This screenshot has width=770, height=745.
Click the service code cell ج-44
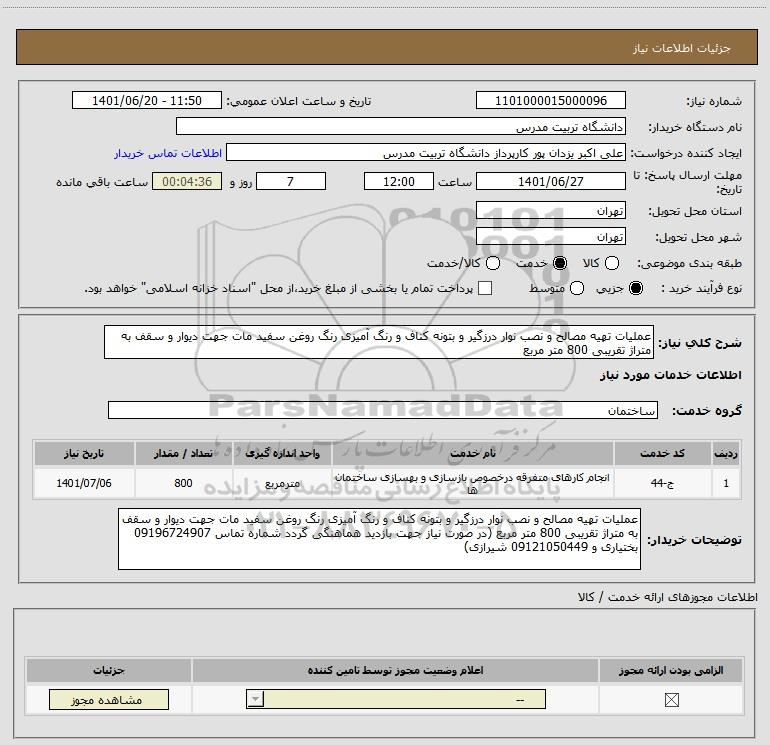click(662, 483)
